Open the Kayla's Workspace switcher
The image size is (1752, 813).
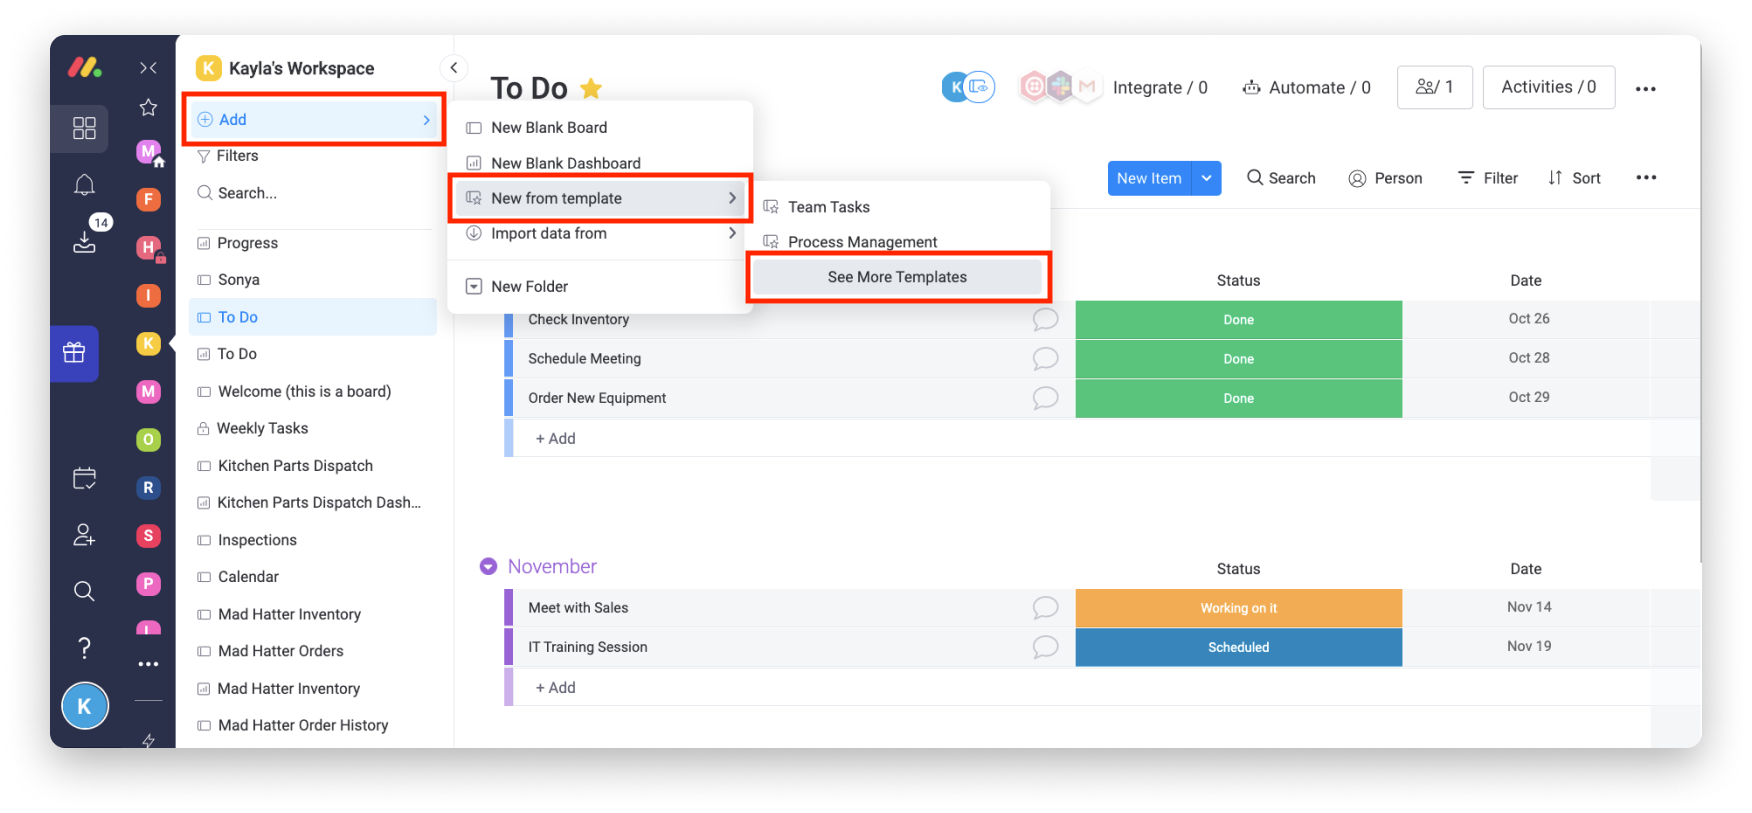[285, 68]
